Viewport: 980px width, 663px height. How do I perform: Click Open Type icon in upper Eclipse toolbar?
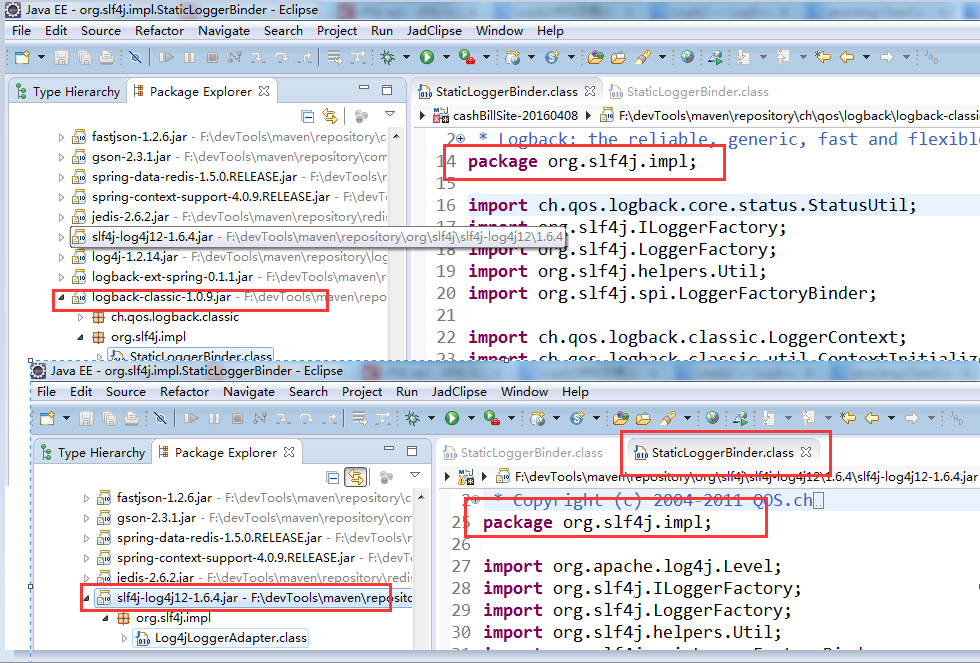click(x=596, y=57)
